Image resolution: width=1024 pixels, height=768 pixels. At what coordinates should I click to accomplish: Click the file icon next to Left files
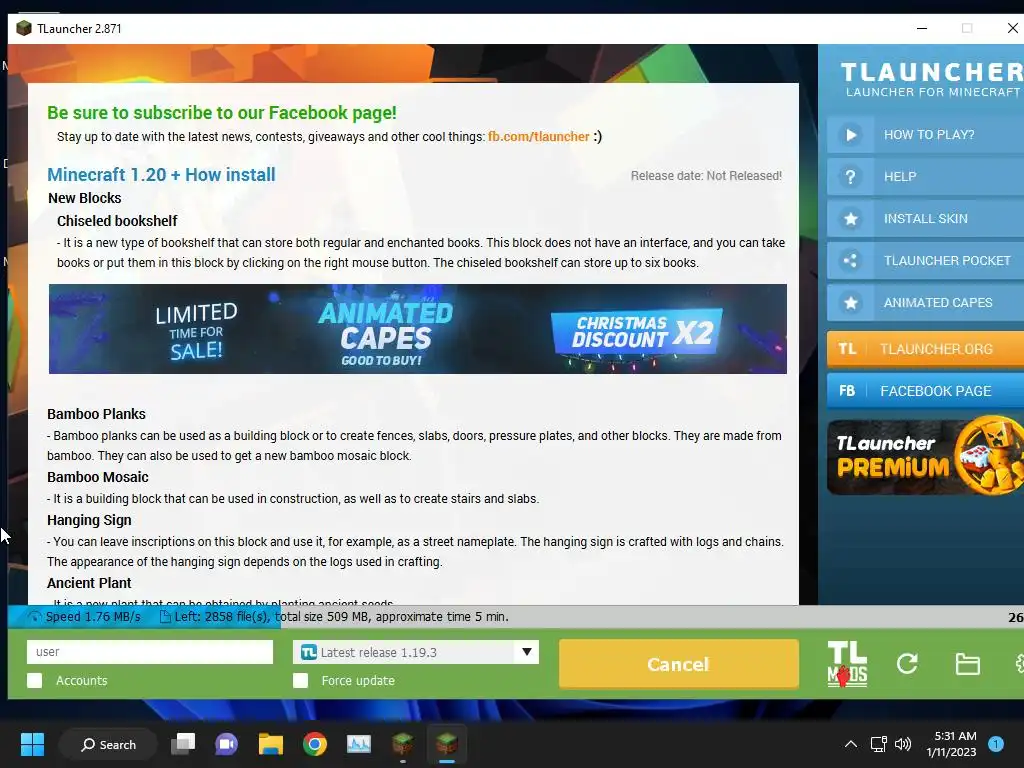[165, 616]
